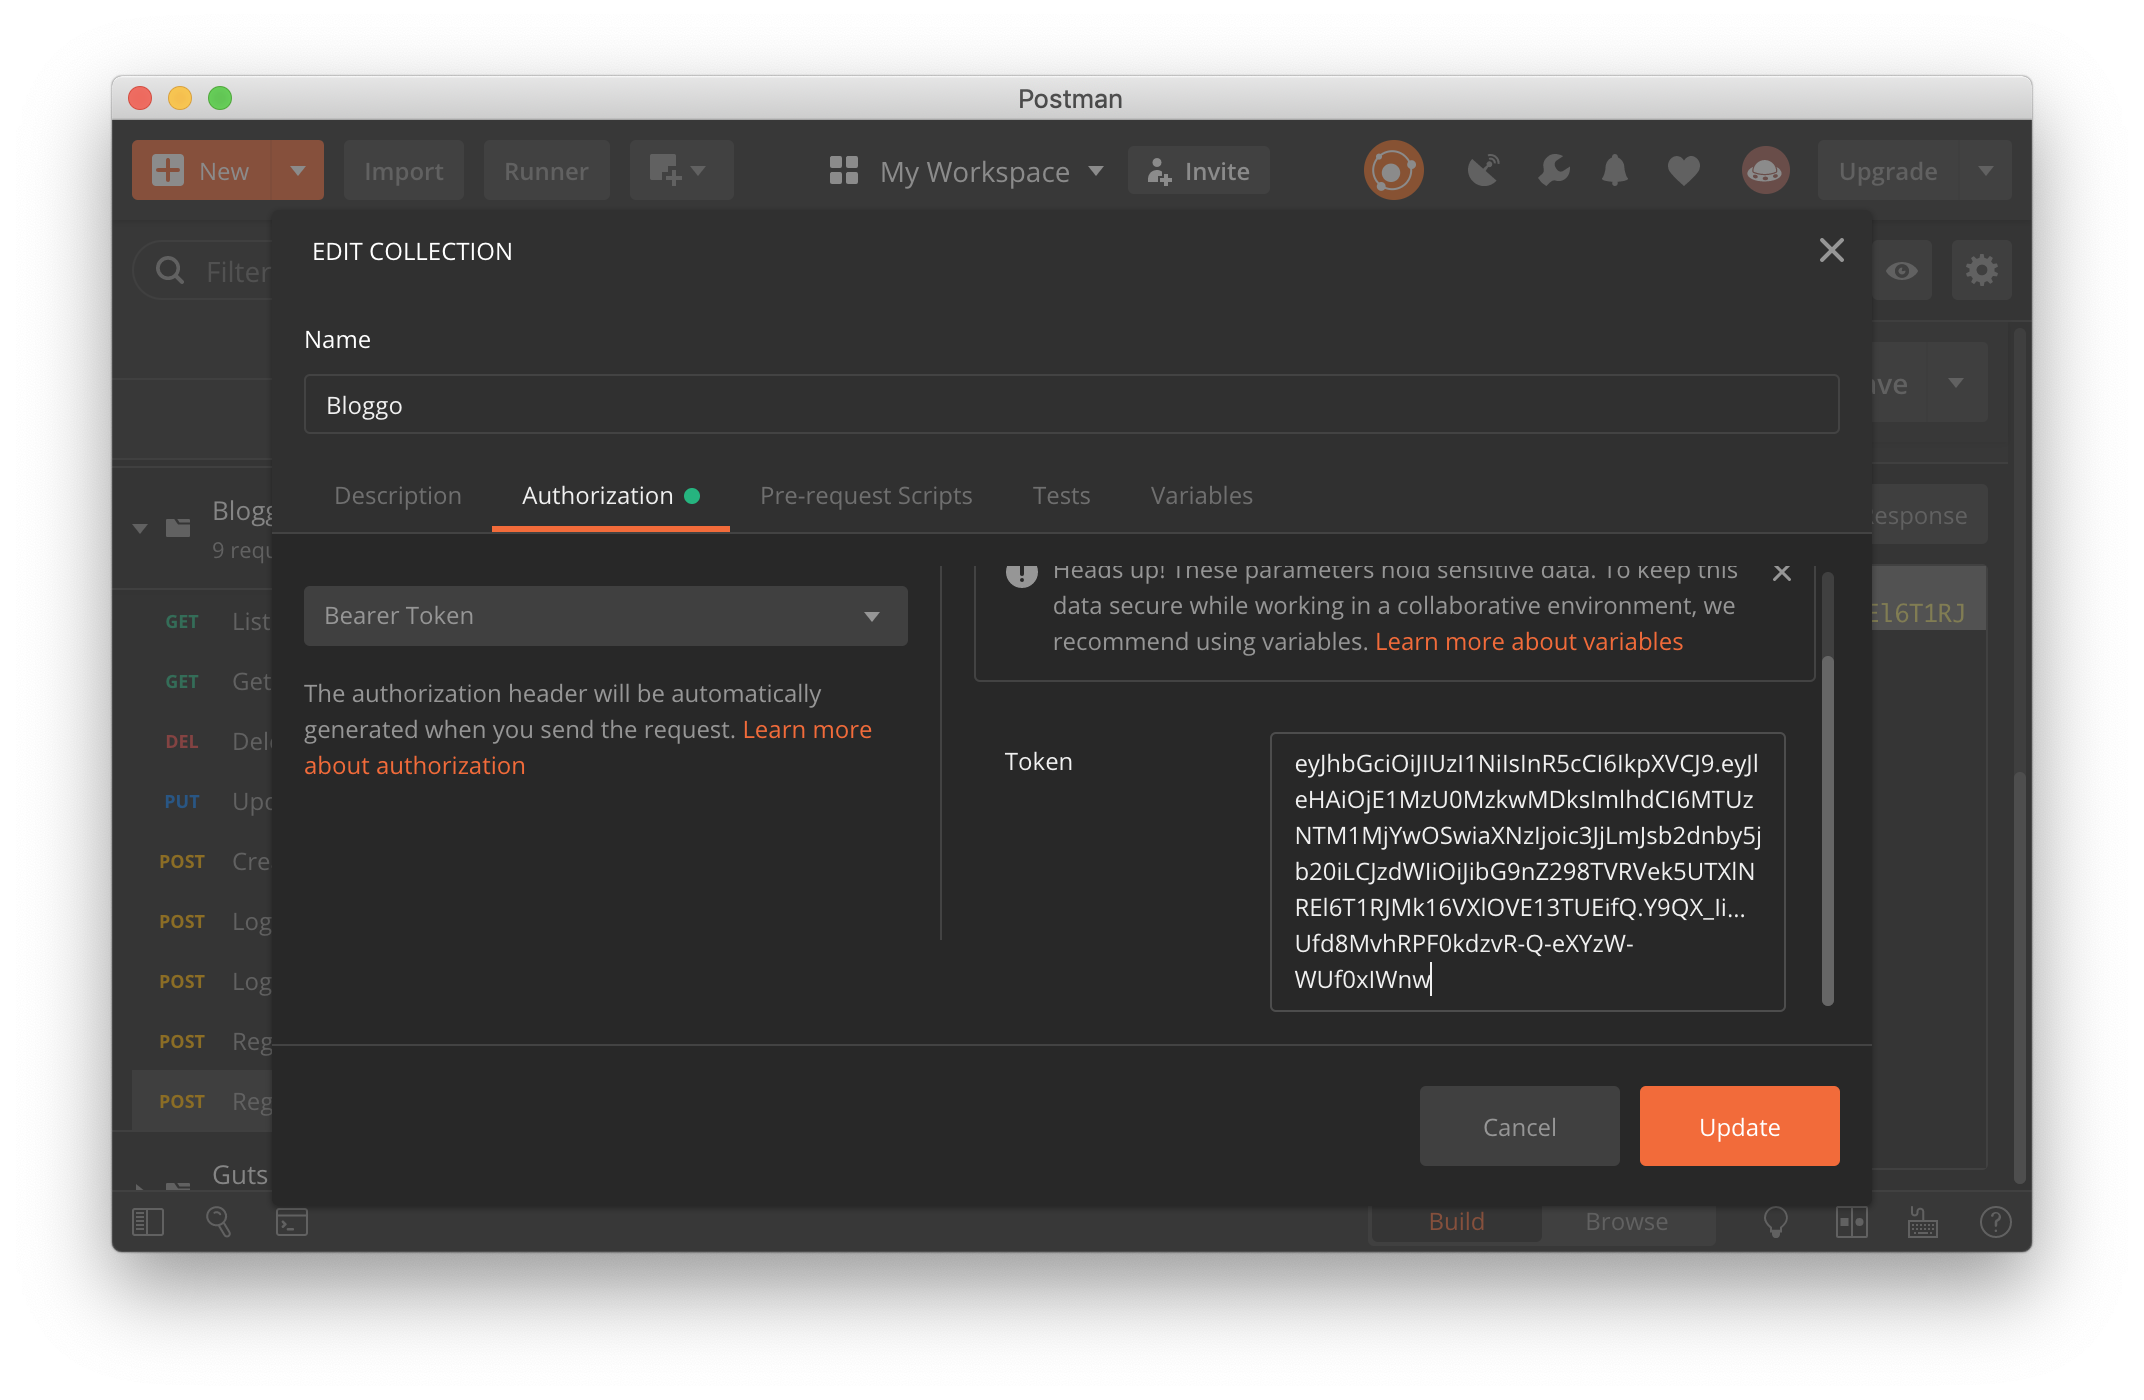
Task: Click the wrench settings icon
Action: coord(1553,171)
